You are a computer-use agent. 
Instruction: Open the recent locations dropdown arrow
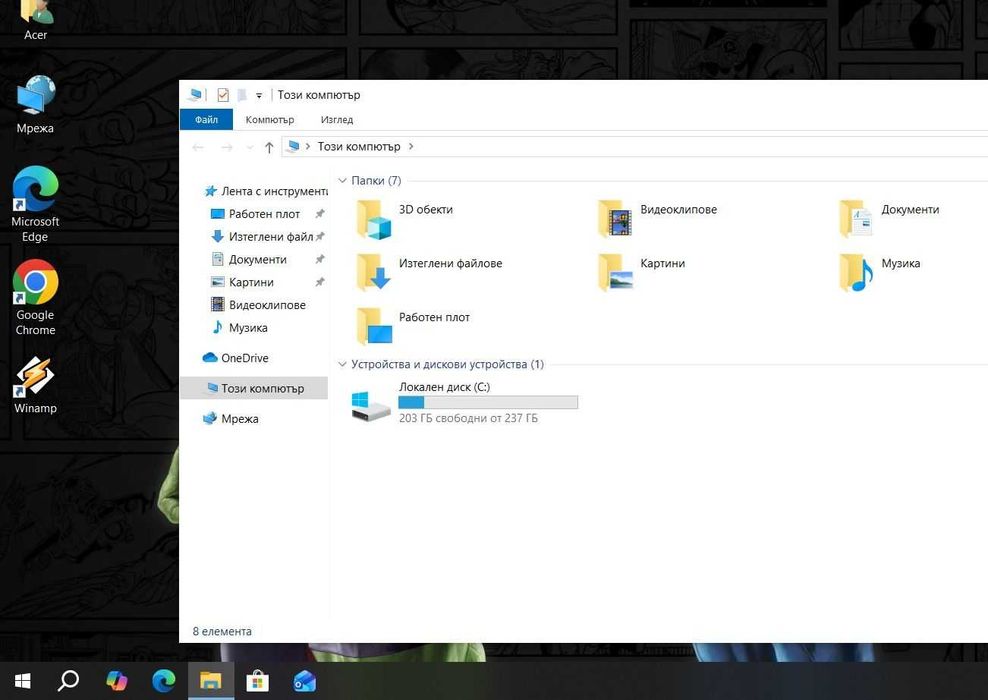250,147
